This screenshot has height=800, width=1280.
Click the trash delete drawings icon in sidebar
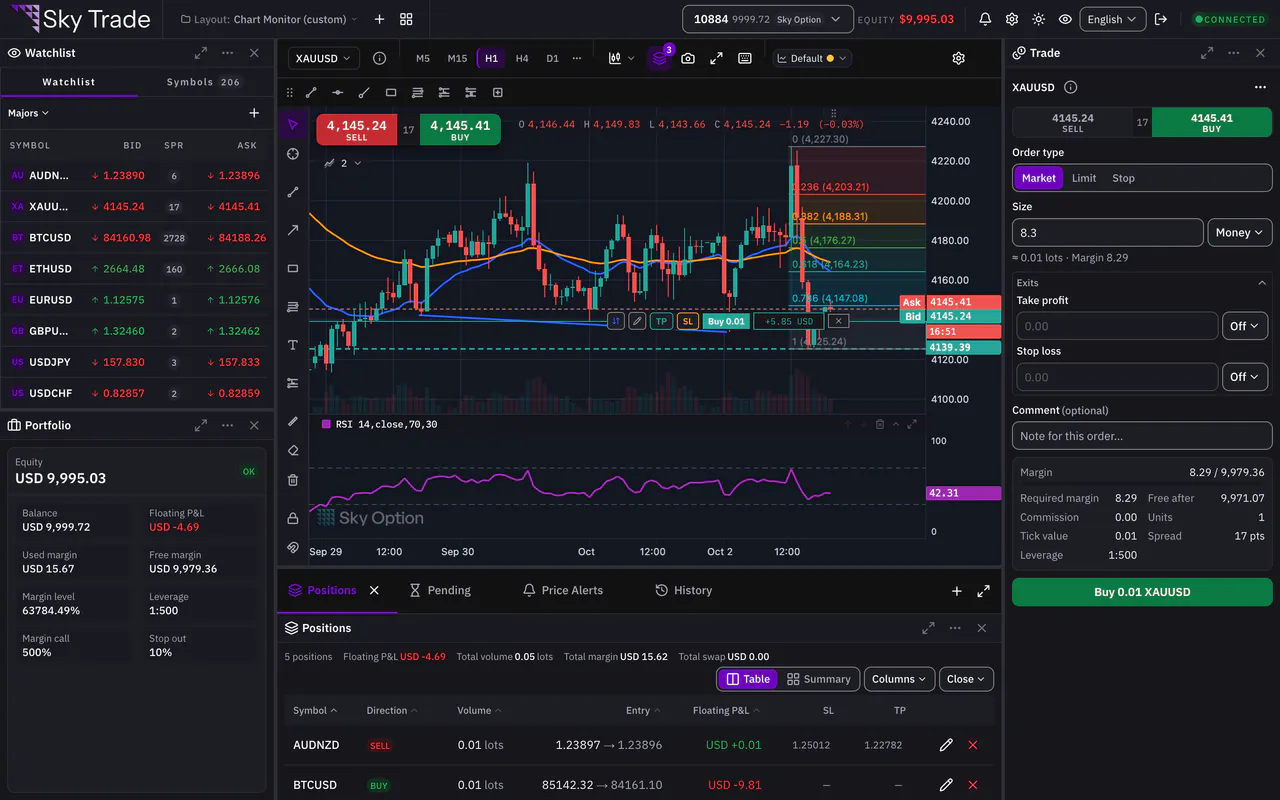click(x=293, y=480)
